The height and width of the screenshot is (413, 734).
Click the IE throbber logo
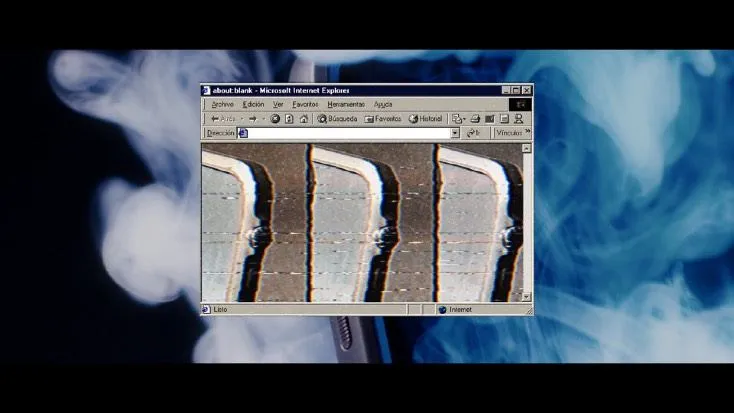click(521, 104)
